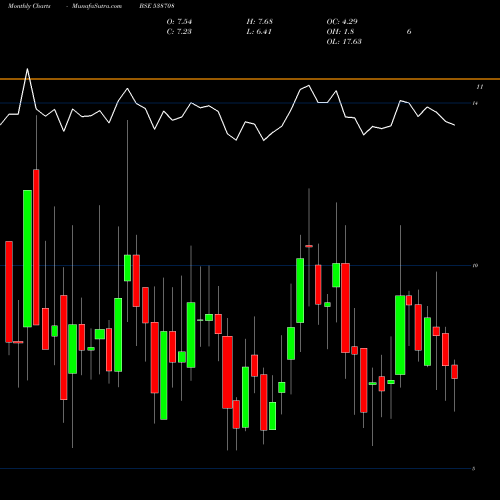Click the 'BSE 538798' ticker label

click(x=157, y=6)
